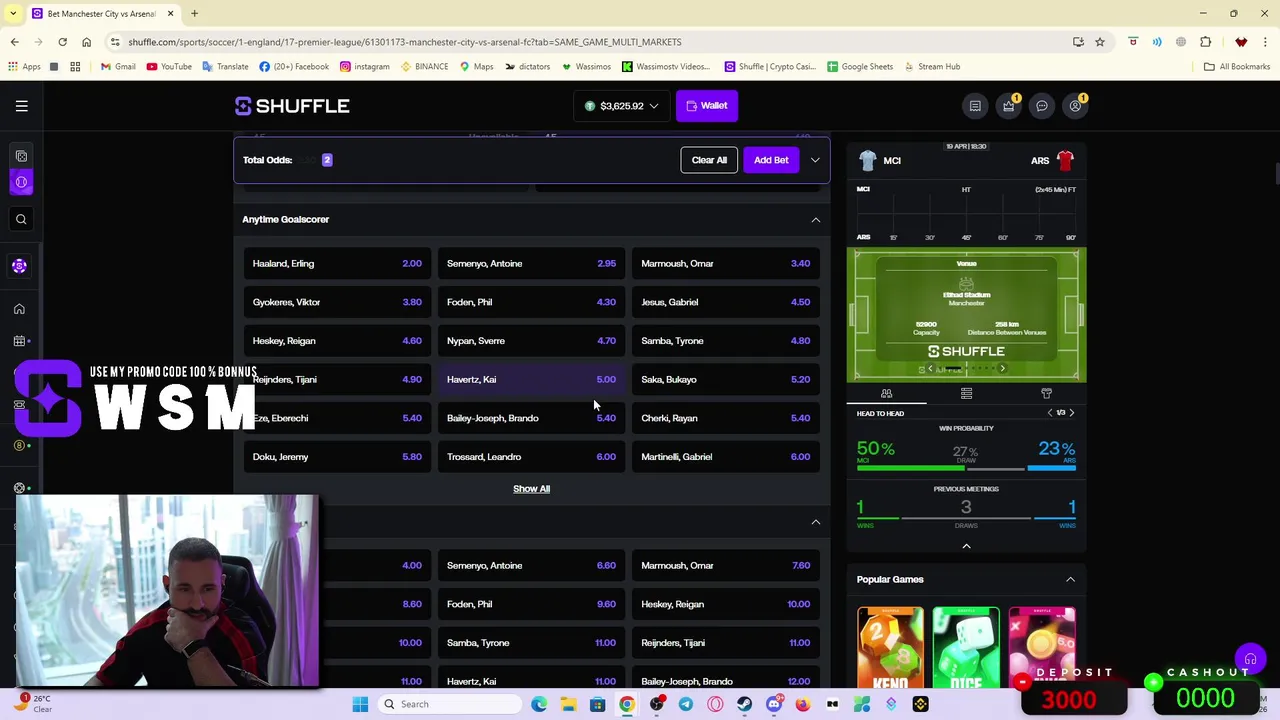Image resolution: width=1280 pixels, height=720 pixels.
Task: Go to next head-to-head stats page
Action: (x=1072, y=413)
